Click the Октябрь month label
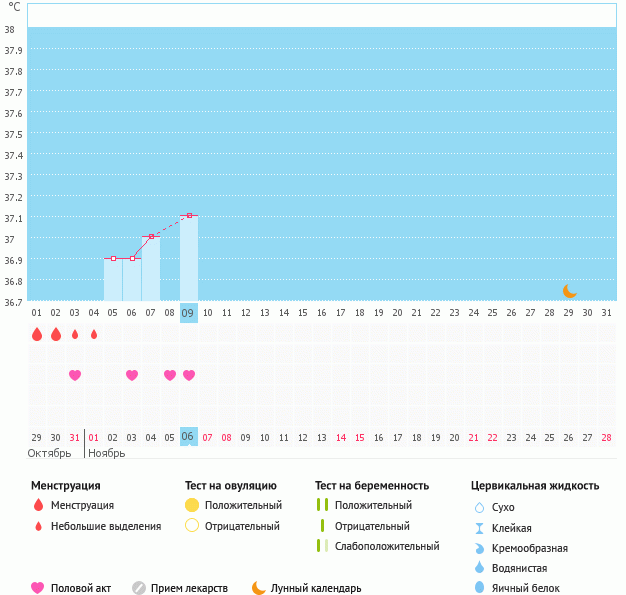 [x=50, y=453]
